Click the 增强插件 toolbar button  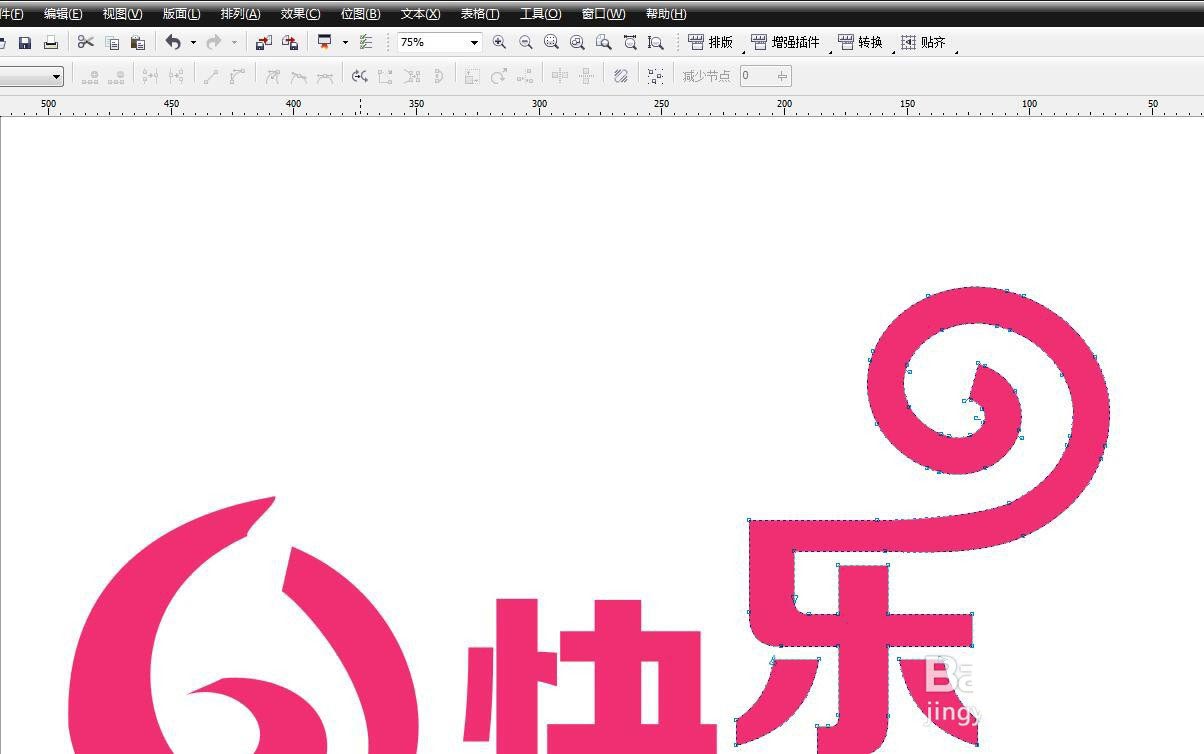789,42
